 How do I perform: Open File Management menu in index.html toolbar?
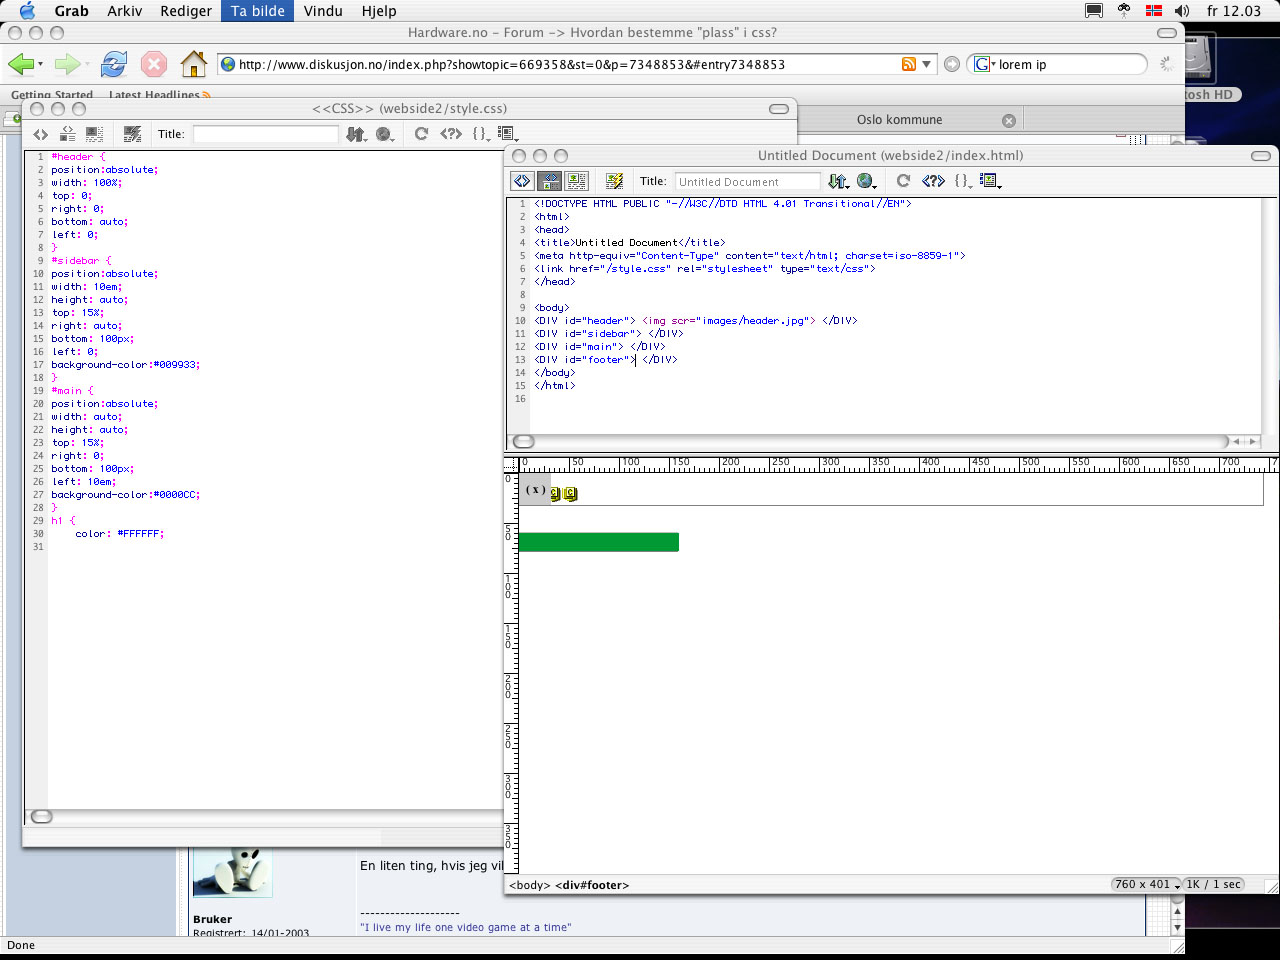pos(838,181)
